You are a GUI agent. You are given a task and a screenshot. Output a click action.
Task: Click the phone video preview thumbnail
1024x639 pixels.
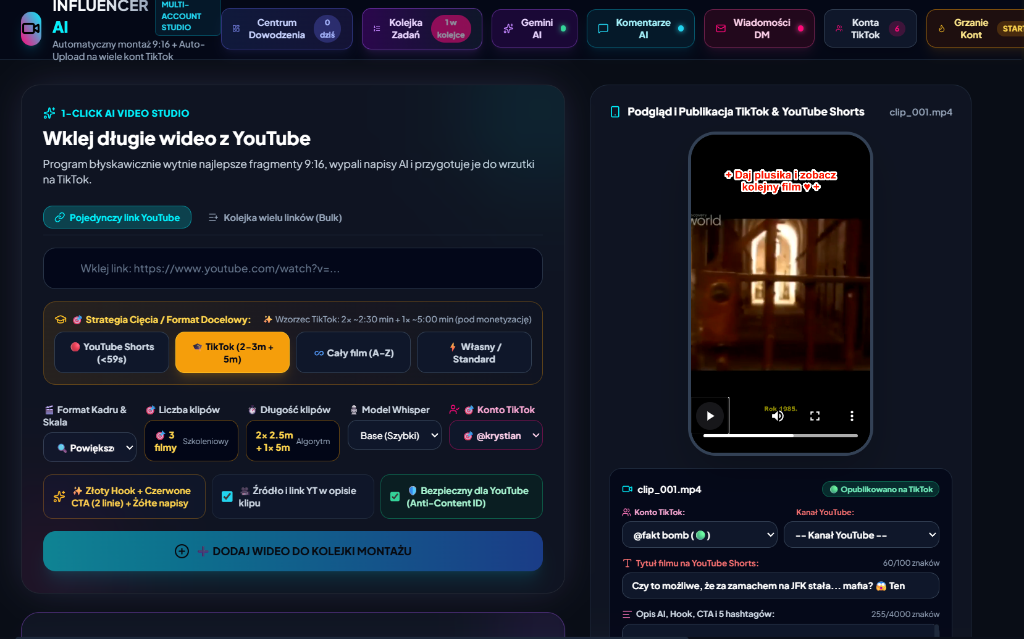tap(780, 295)
